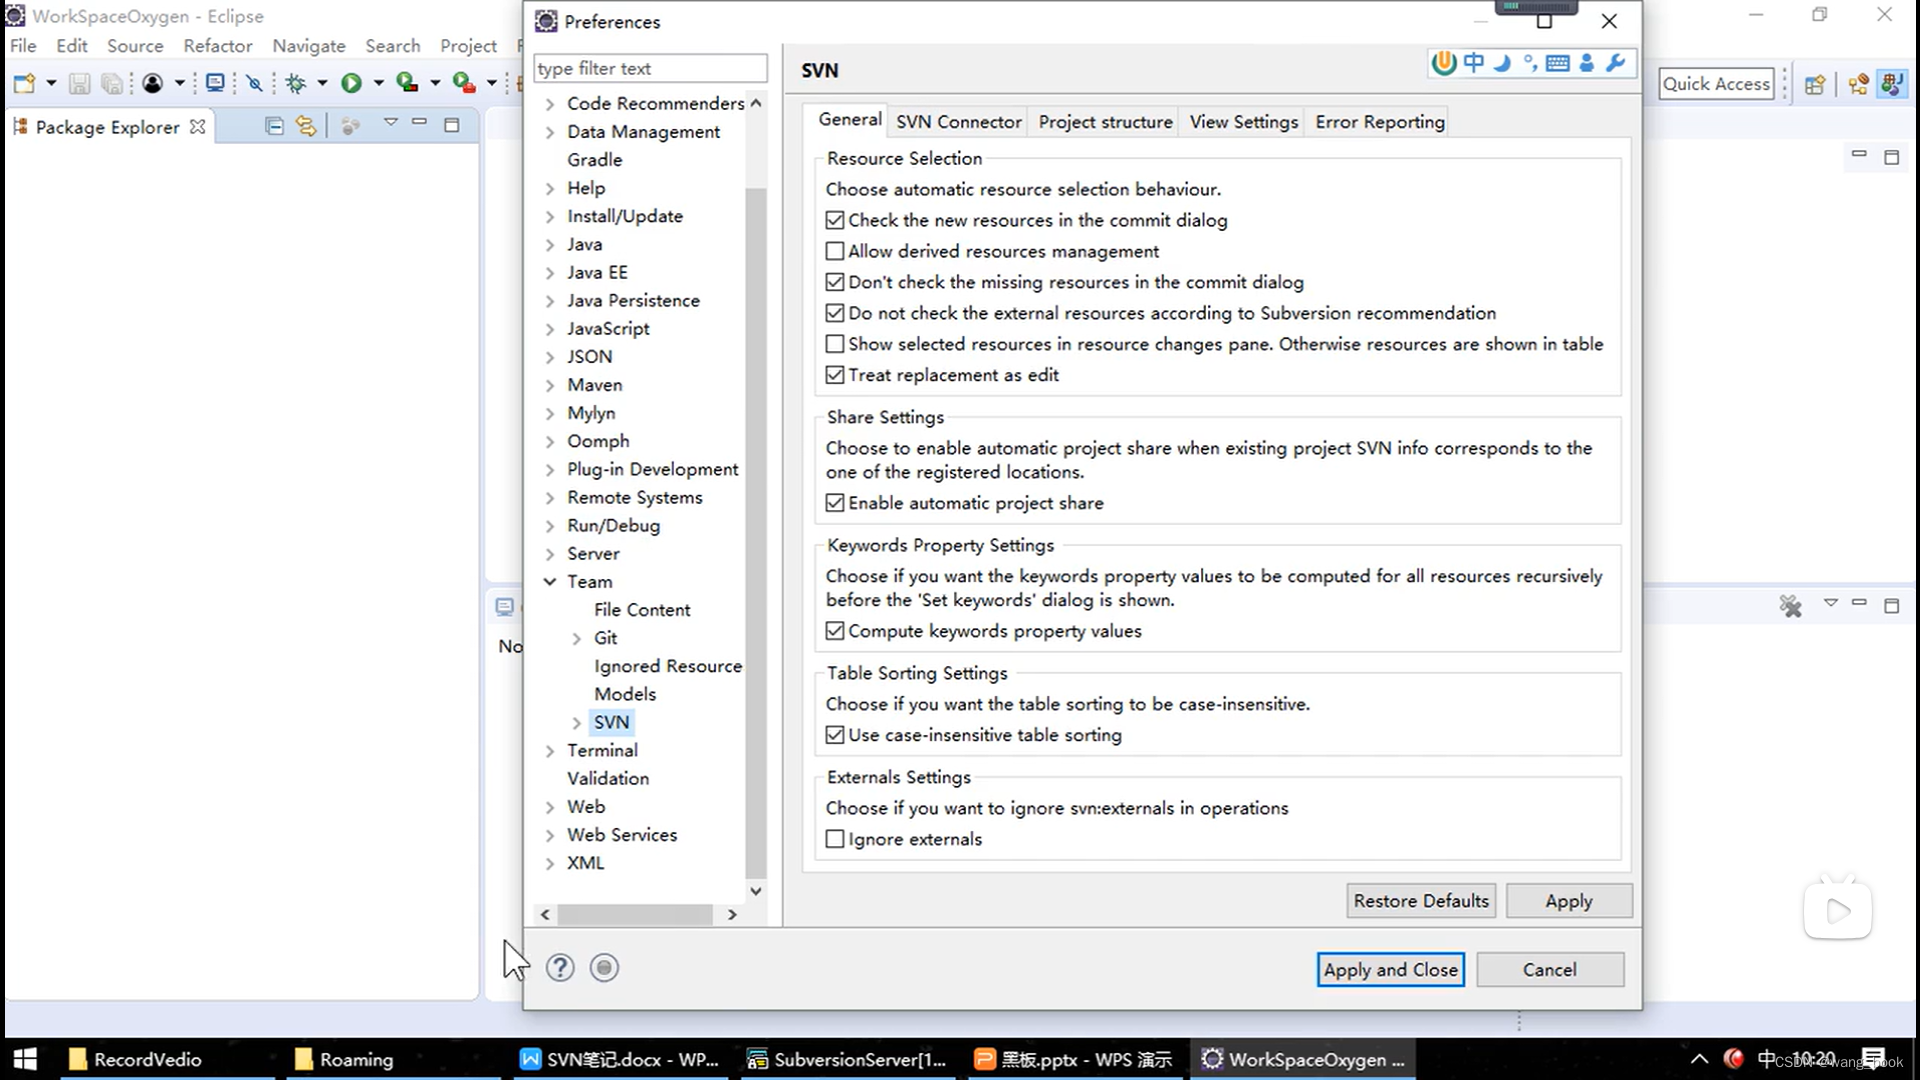The image size is (1920, 1080).
Task: Toggle Check the new resources in commit dialog
Action: coord(835,220)
